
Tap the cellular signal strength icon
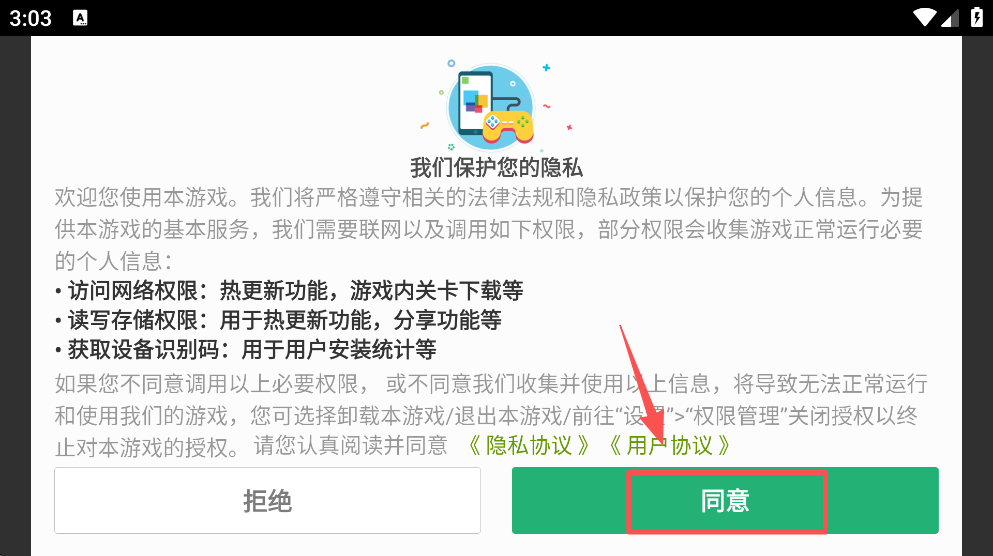point(949,18)
